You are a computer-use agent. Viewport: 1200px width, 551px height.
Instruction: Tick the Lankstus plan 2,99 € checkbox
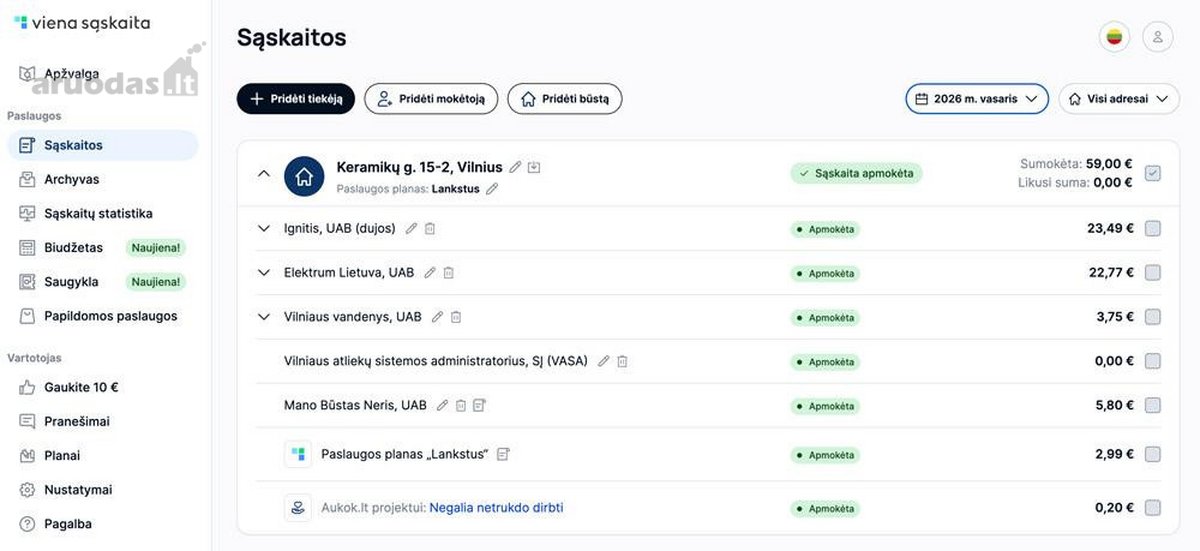click(1152, 454)
